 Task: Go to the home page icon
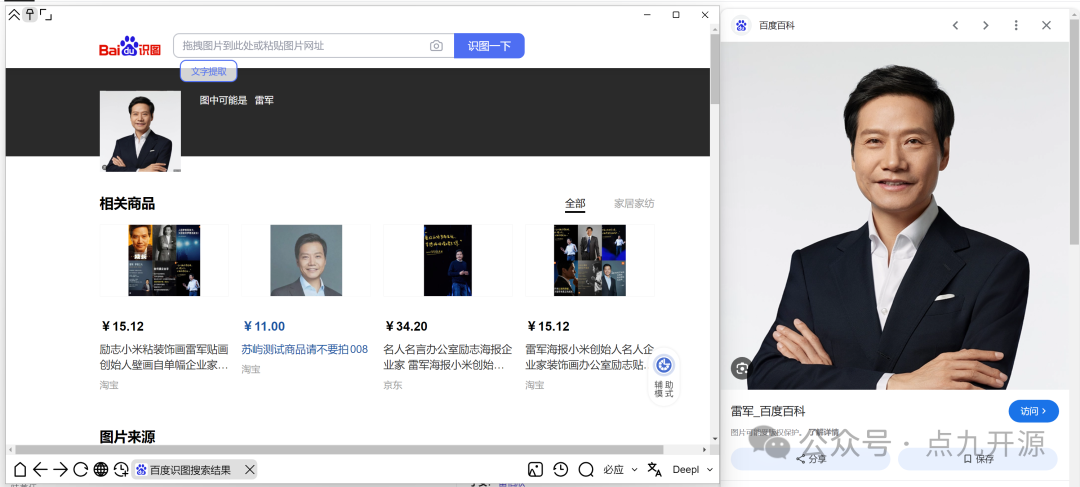click(x=20, y=470)
